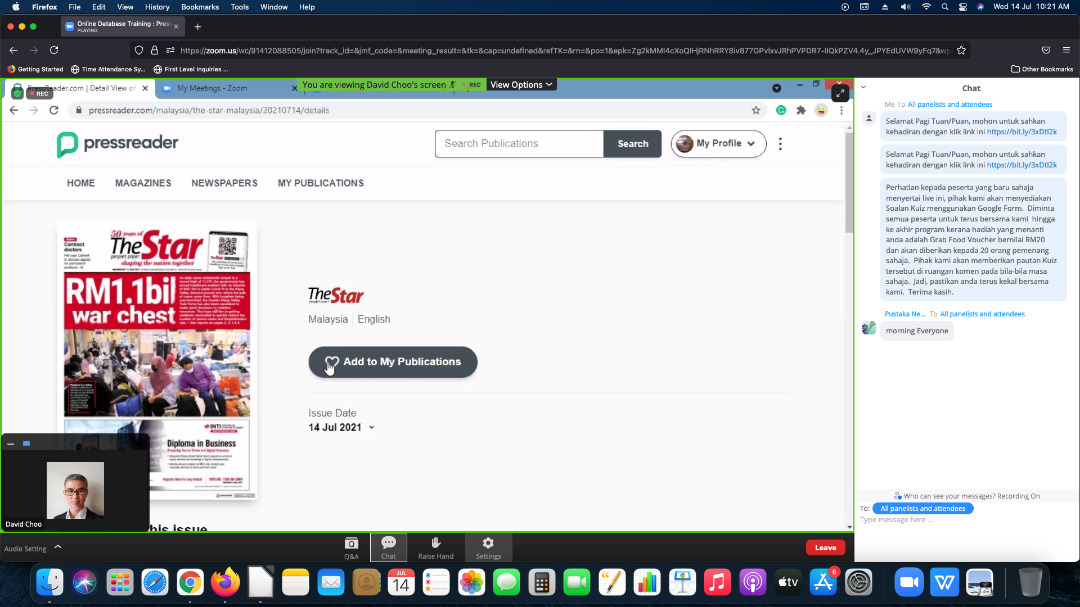Open the MY PUBLICATIONS tab

point(320,183)
